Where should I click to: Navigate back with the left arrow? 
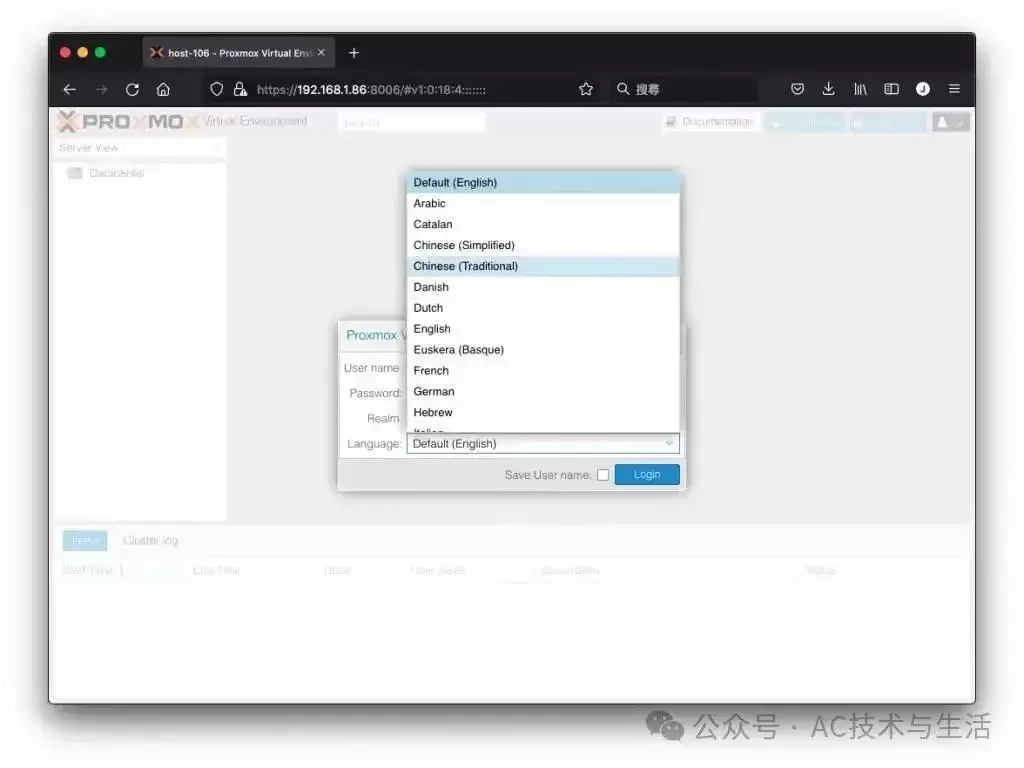click(x=70, y=89)
